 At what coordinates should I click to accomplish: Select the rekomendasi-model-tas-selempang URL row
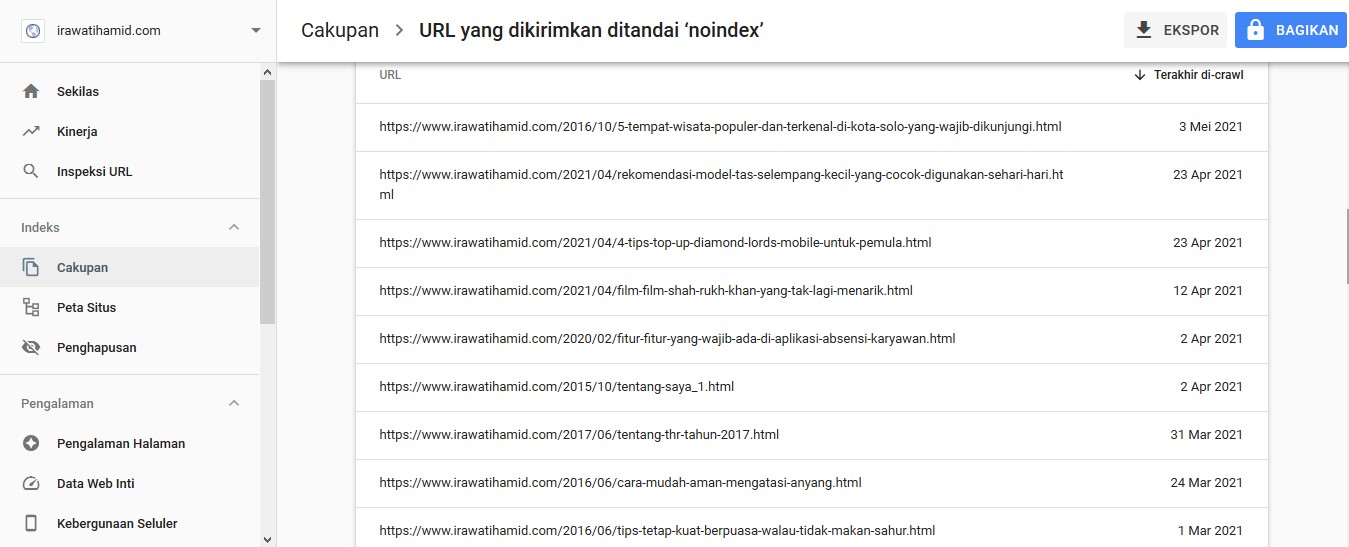tap(811, 185)
